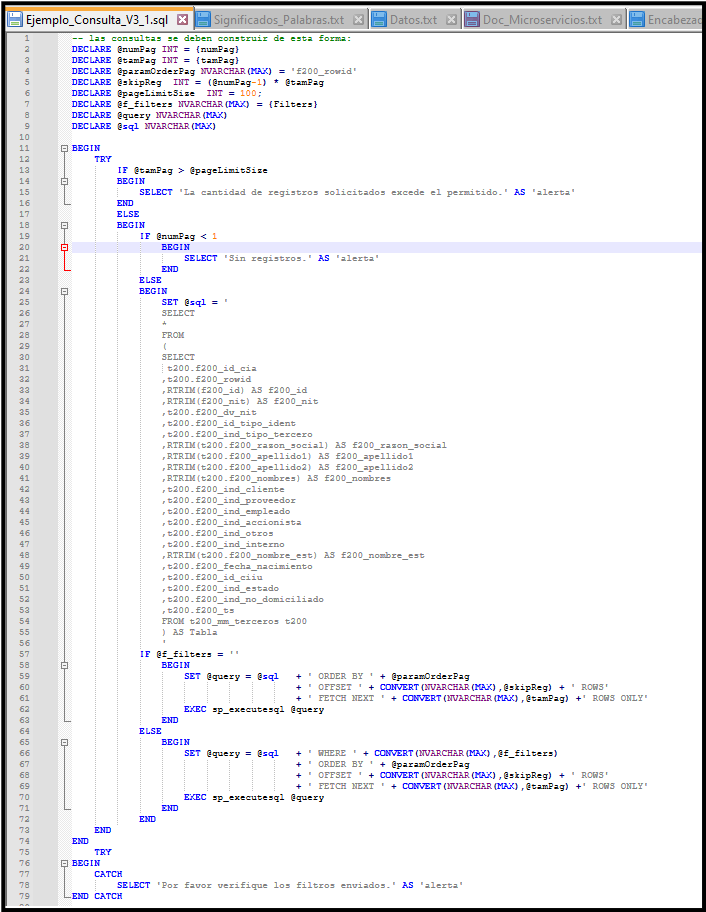The width and height of the screenshot is (706, 912).
Task: Collapse the BEGIN block at line 18
Action: point(65,225)
